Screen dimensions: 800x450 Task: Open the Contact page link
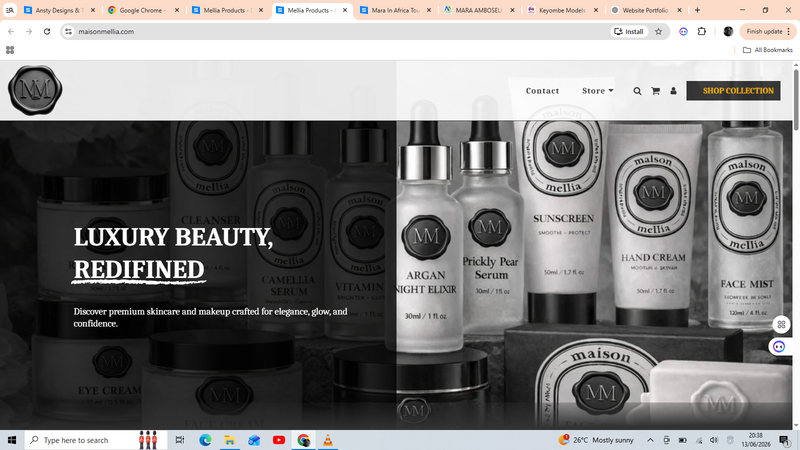pyautogui.click(x=542, y=91)
